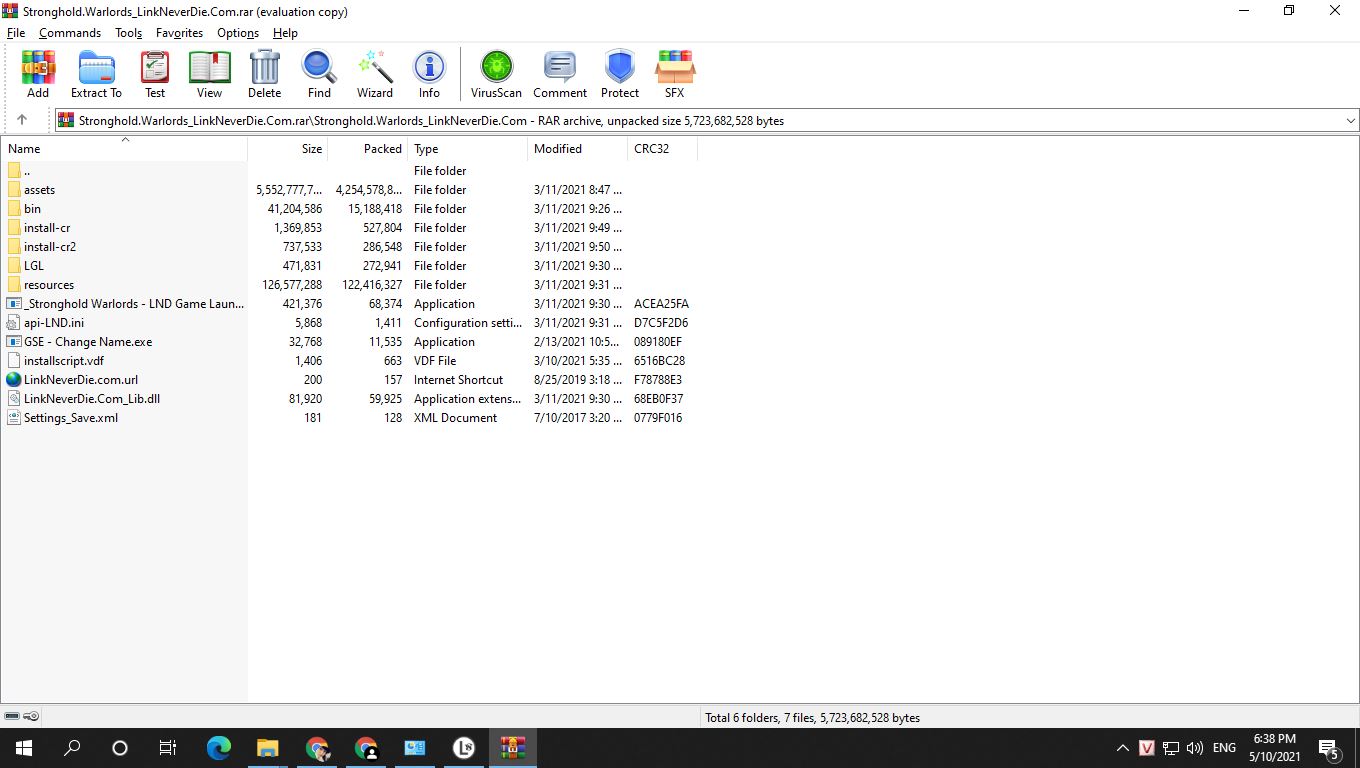1360x768 pixels.
Task: Open the notification center icon
Action: 1329,748
